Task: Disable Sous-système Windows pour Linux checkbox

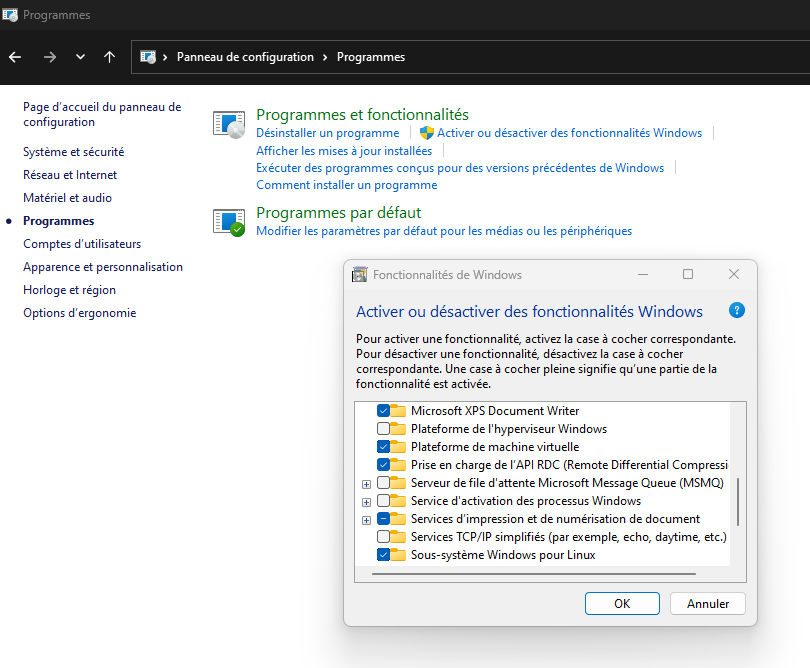Action: point(383,555)
